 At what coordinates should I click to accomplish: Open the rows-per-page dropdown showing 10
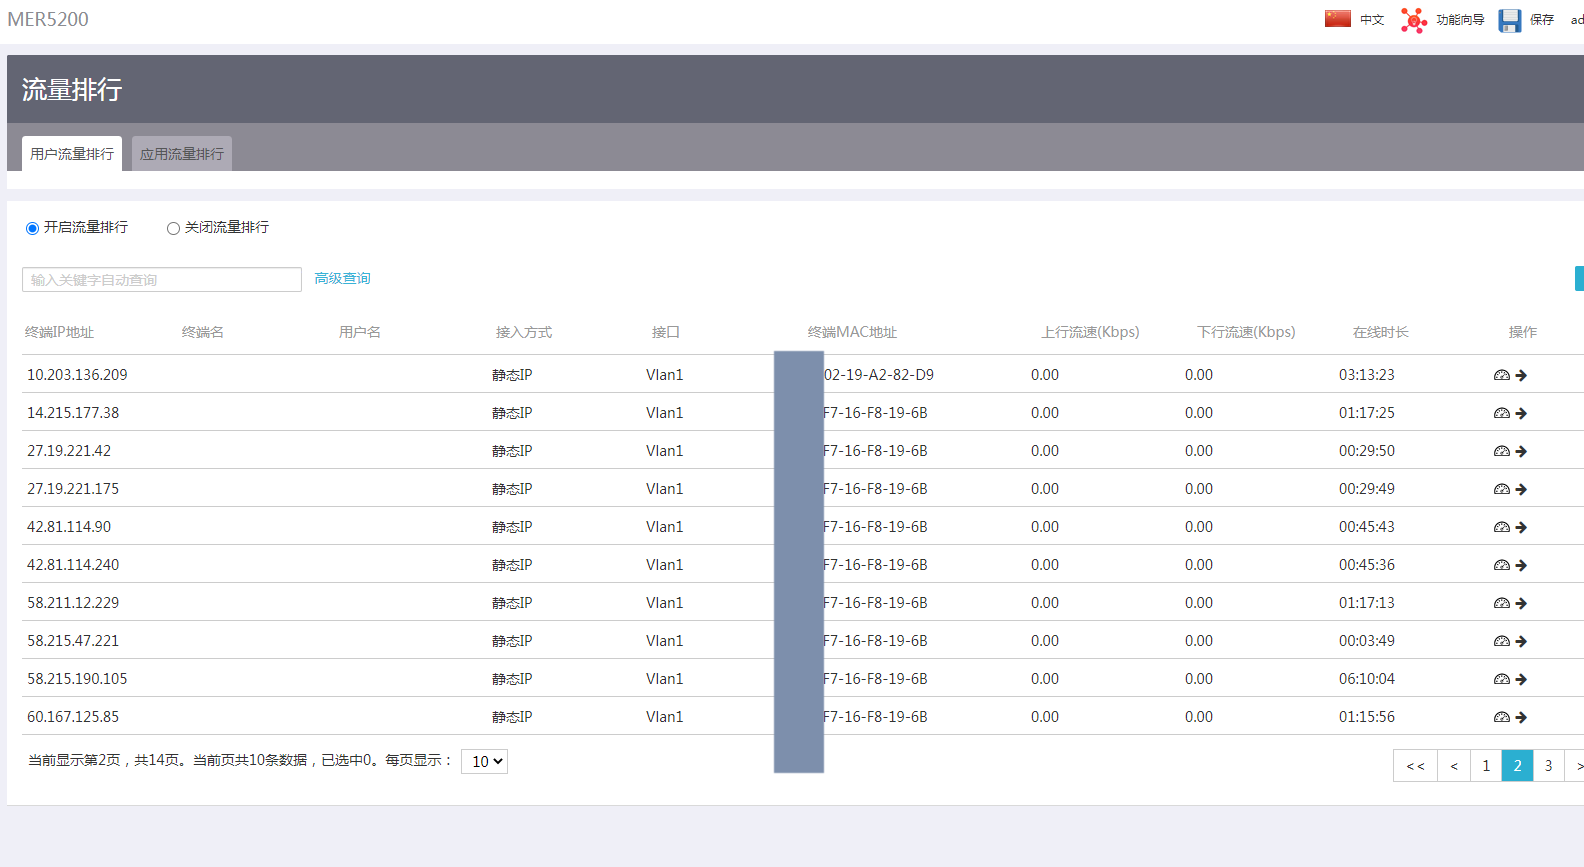tap(484, 762)
